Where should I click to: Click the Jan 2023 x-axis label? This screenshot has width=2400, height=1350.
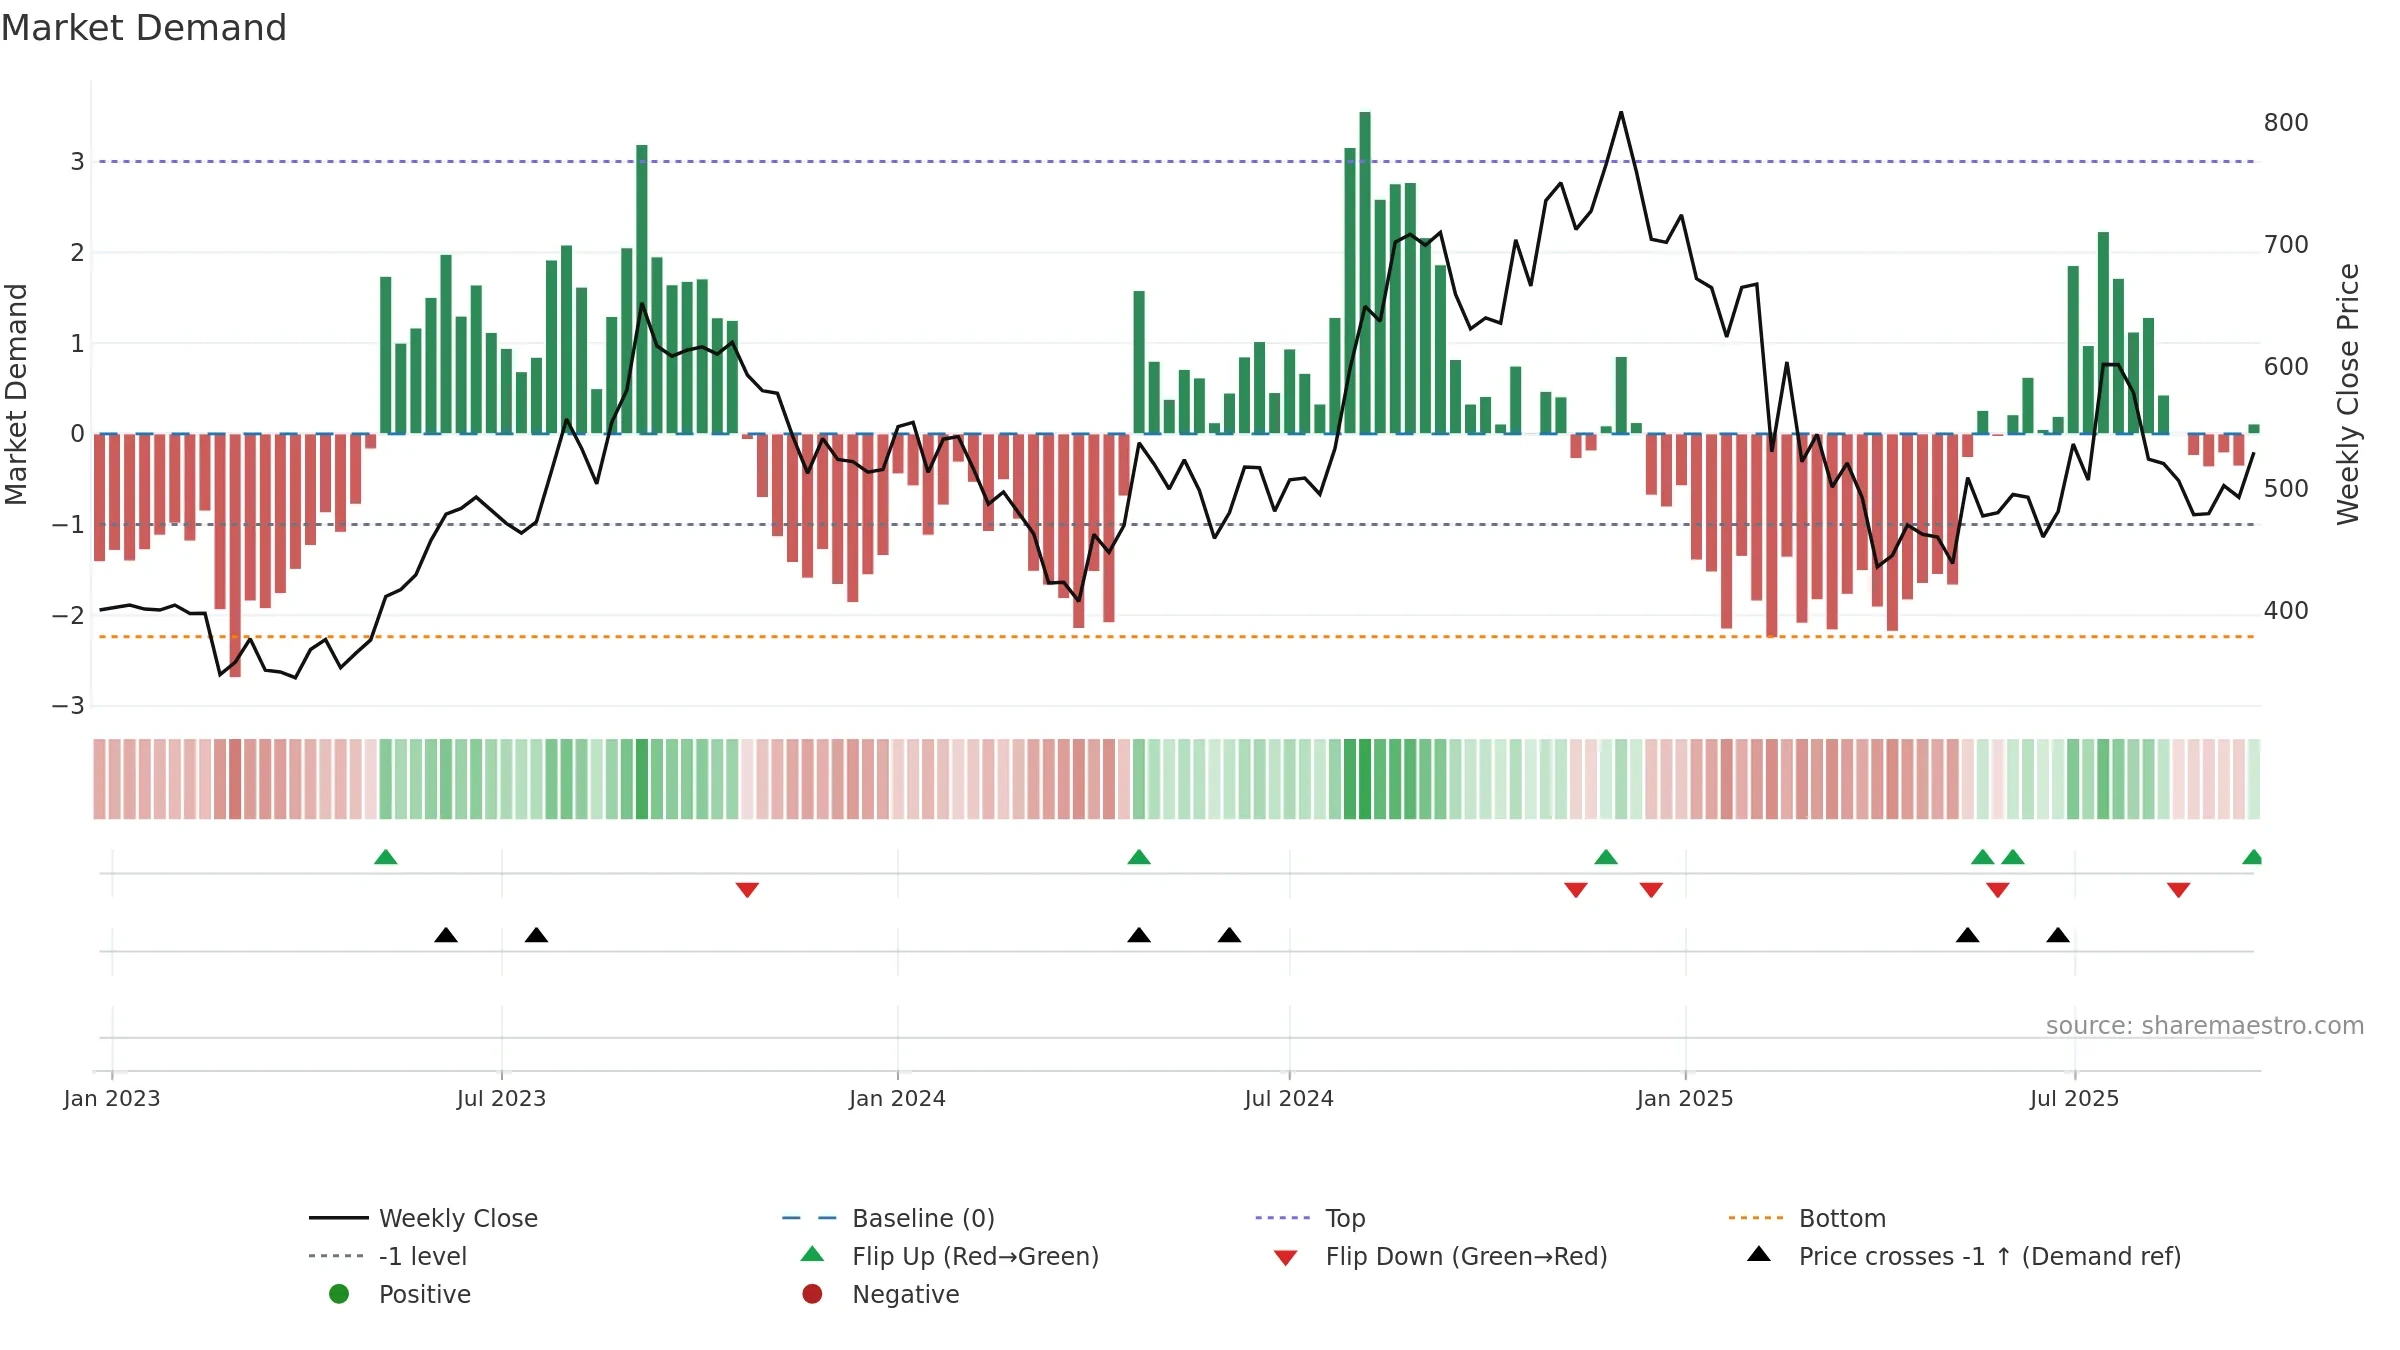pos(112,1098)
